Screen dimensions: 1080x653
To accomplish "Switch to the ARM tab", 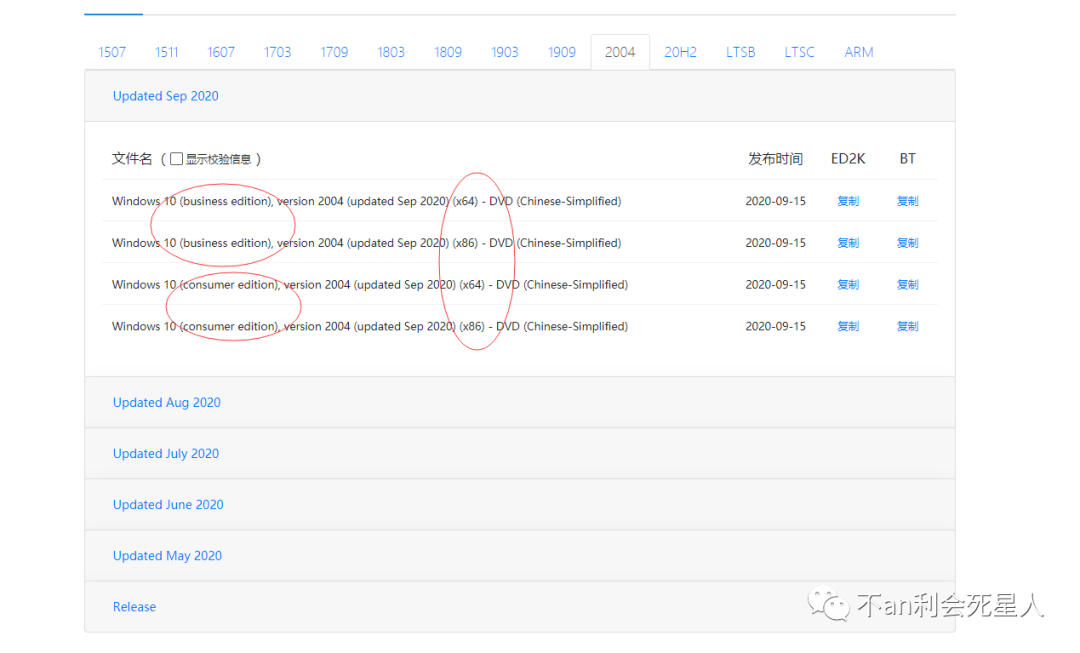I will 858,52.
